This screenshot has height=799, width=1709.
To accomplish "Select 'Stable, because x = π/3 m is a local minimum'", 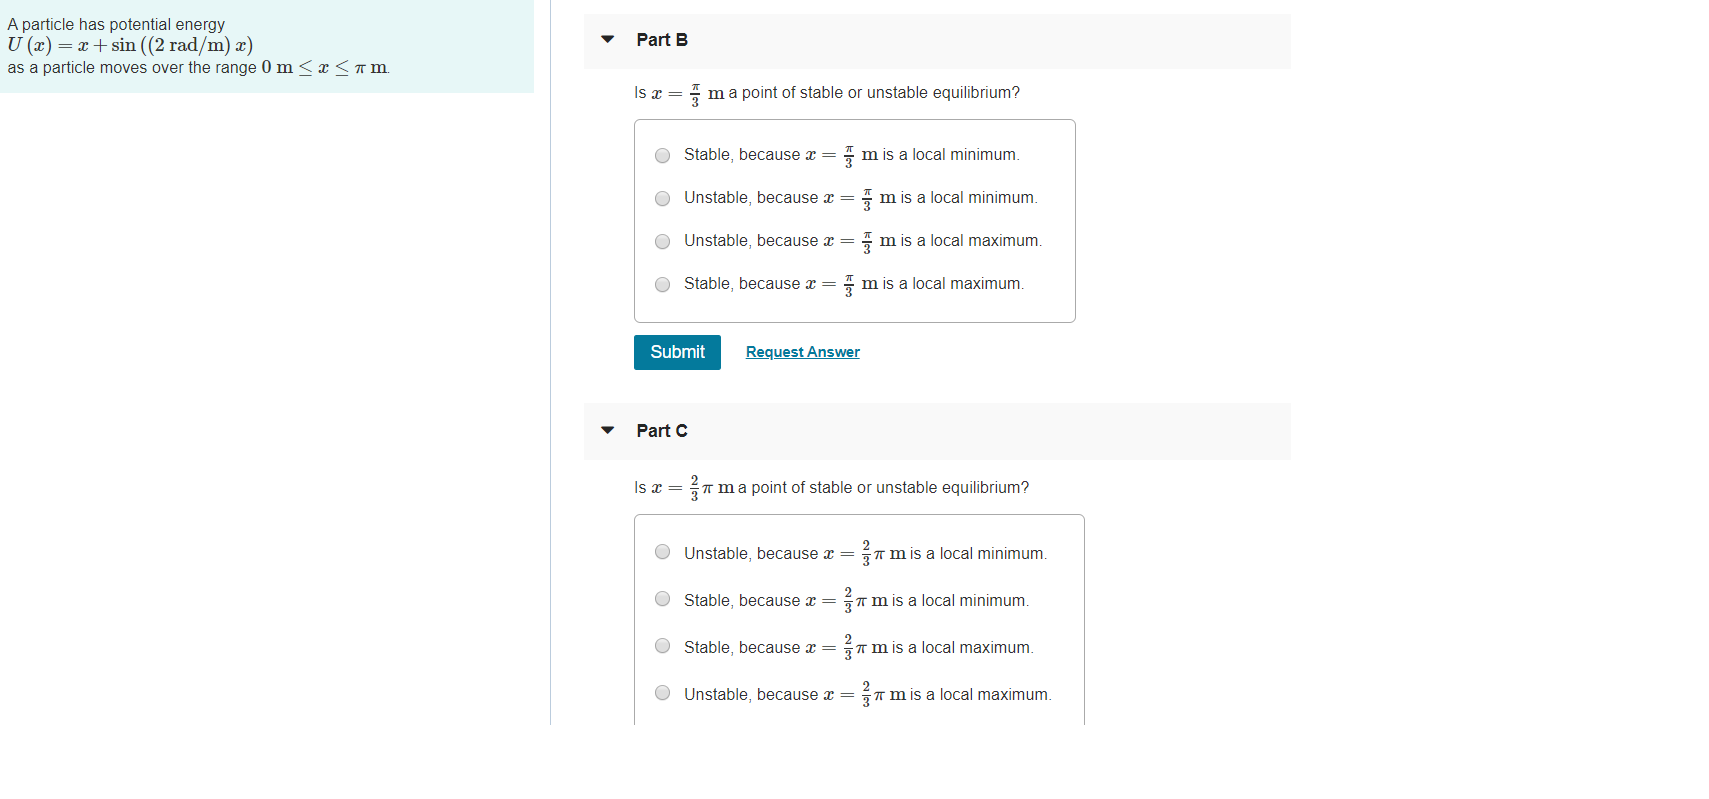I will tap(662, 156).
